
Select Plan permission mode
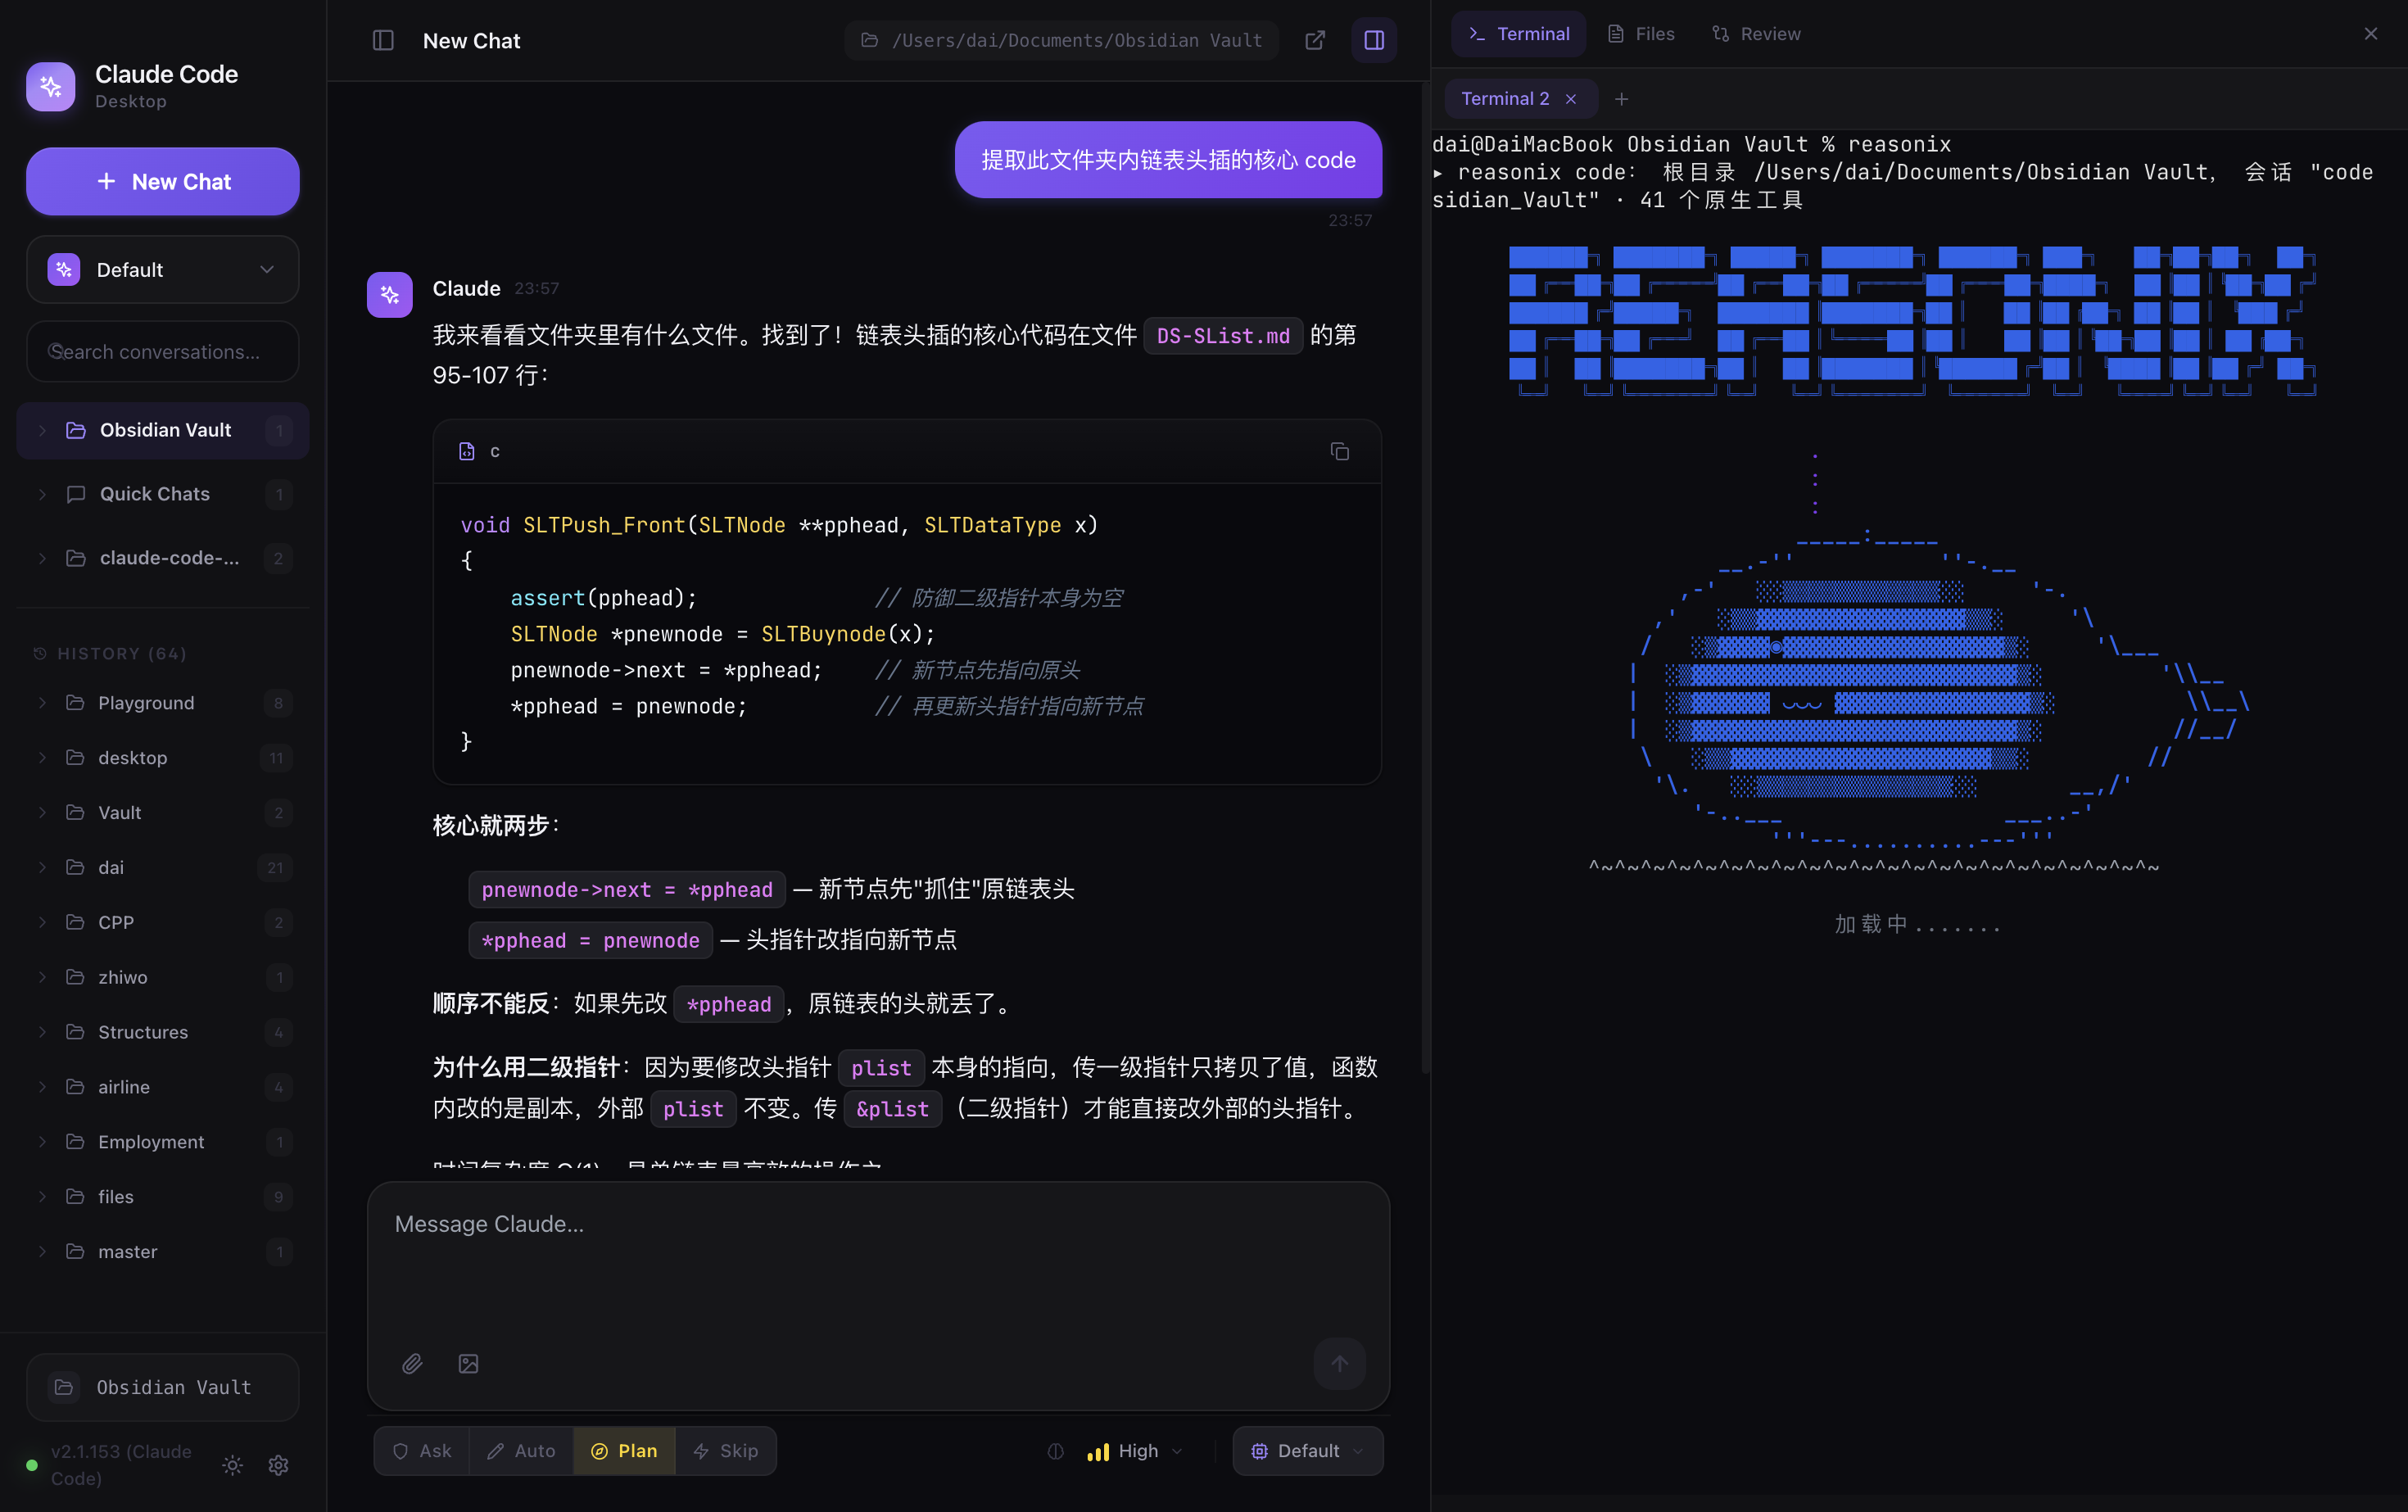tap(624, 1451)
